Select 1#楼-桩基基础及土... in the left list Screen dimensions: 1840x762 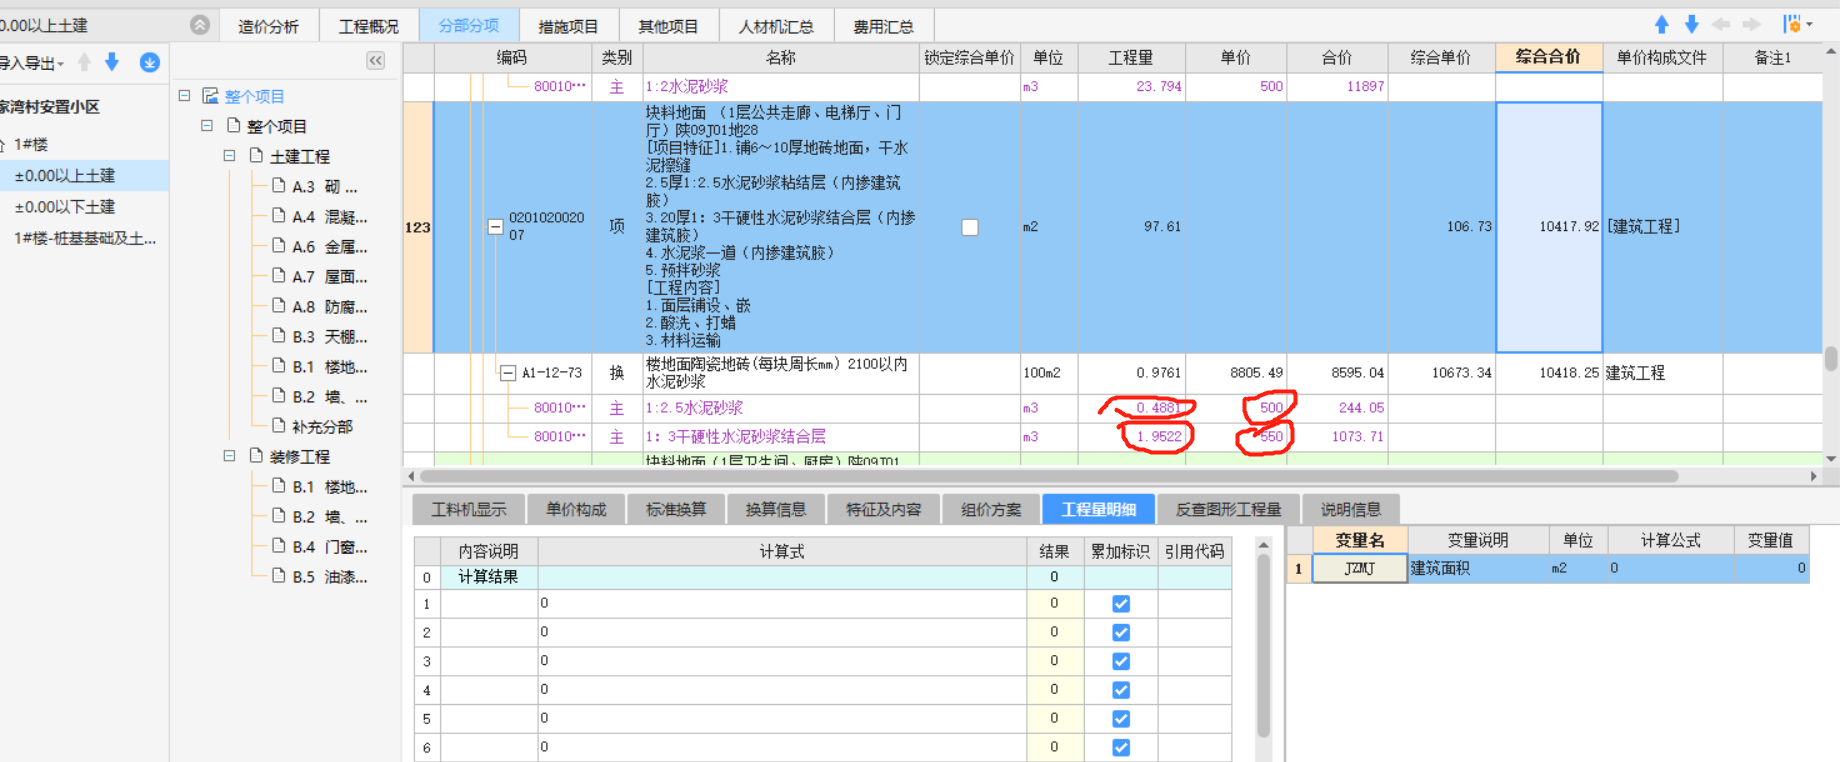(x=85, y=238)
